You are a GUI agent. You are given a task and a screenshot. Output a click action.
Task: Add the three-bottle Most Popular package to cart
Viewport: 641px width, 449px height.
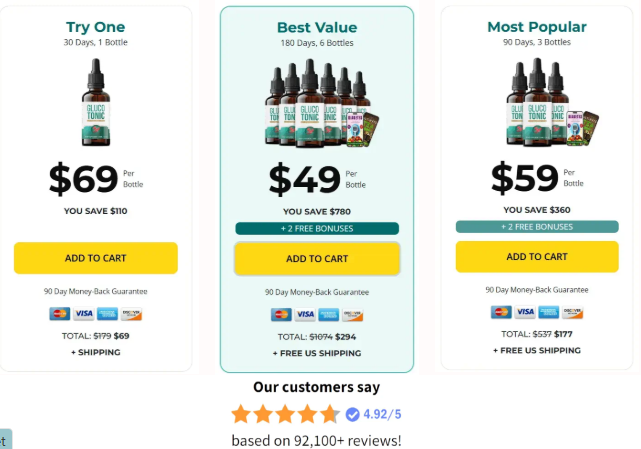537,257
